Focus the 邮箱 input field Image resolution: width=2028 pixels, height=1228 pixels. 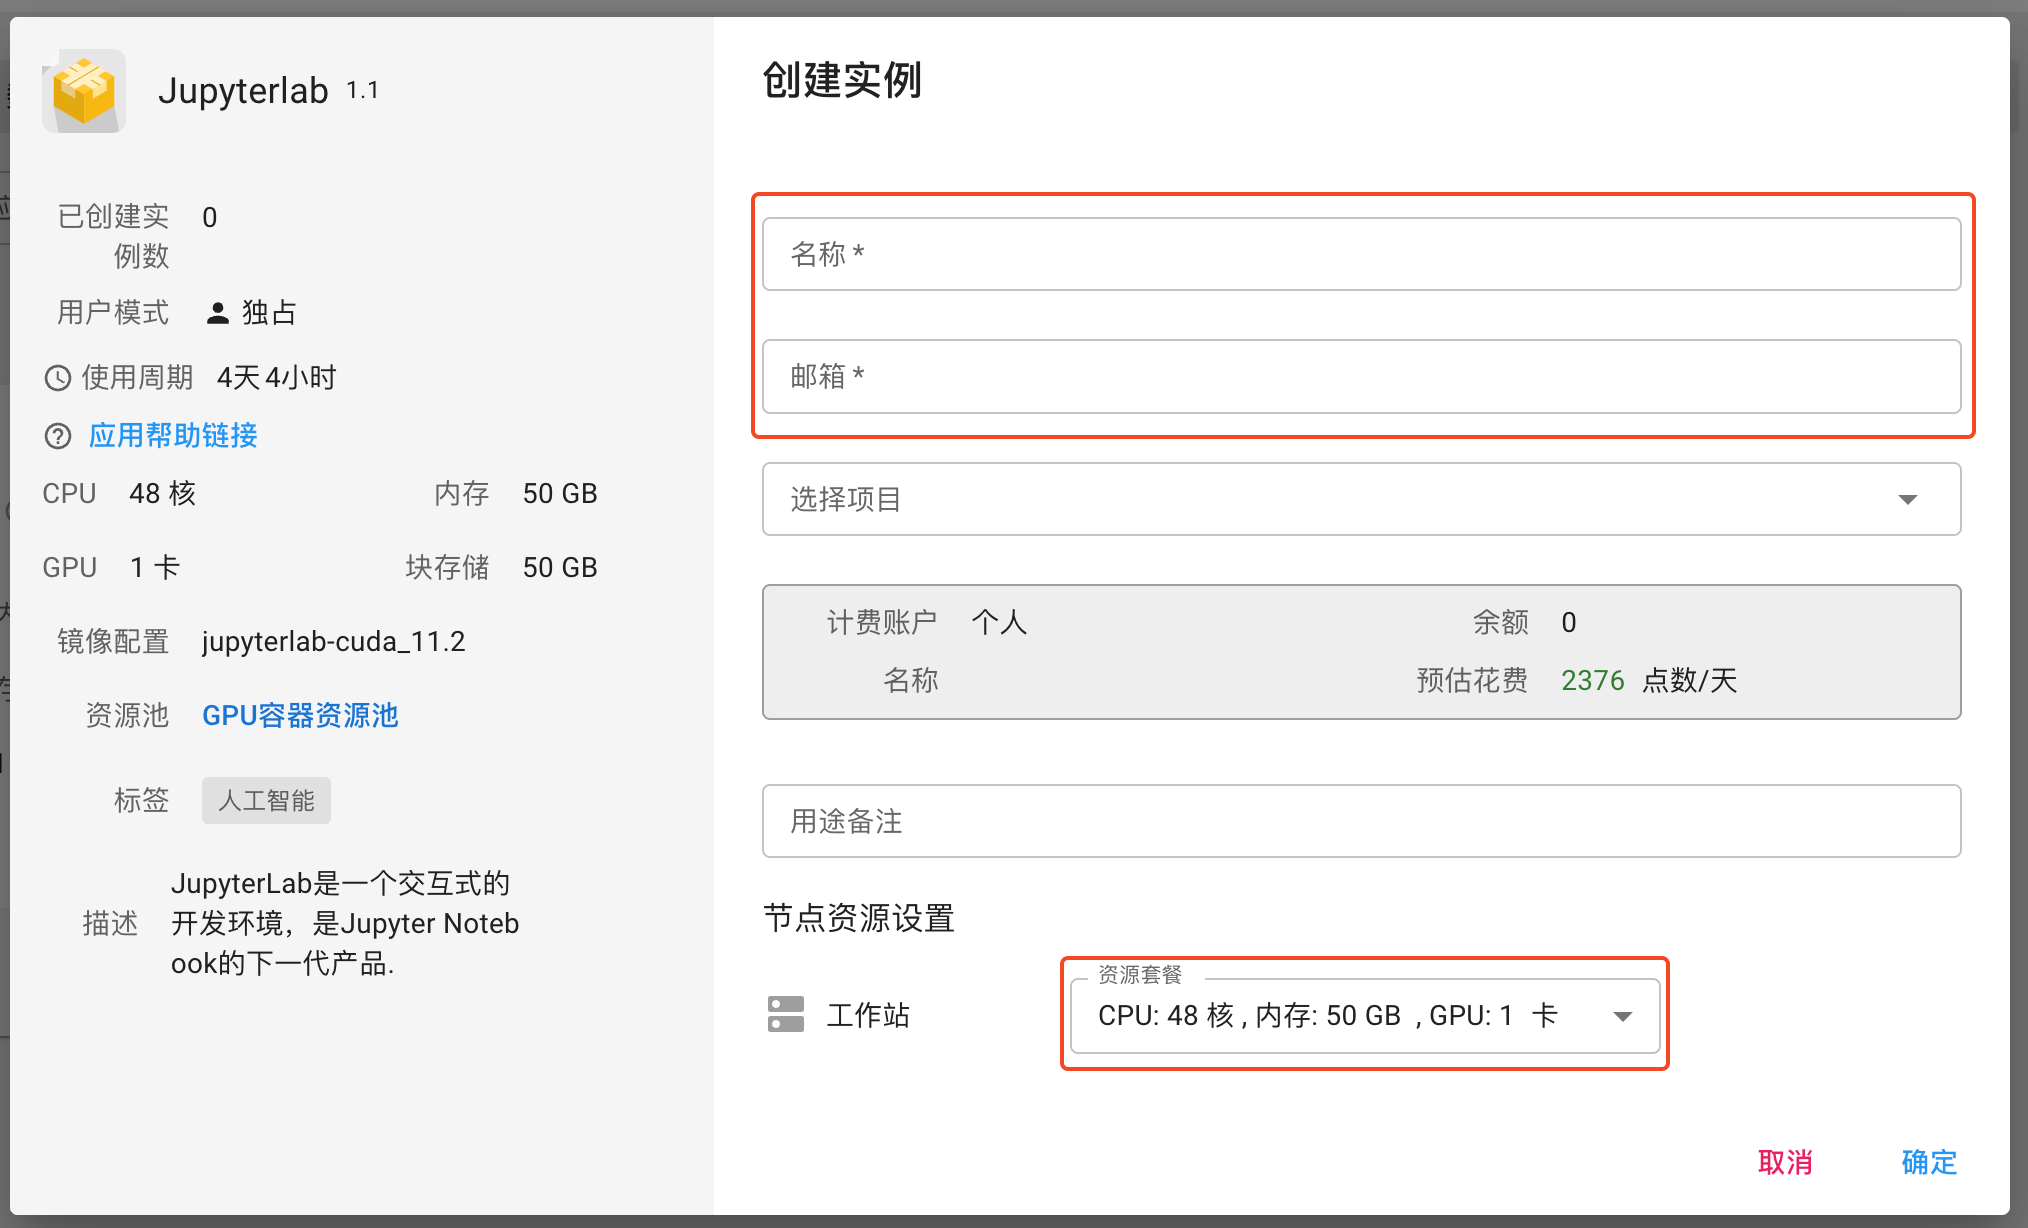(1361, 376)
